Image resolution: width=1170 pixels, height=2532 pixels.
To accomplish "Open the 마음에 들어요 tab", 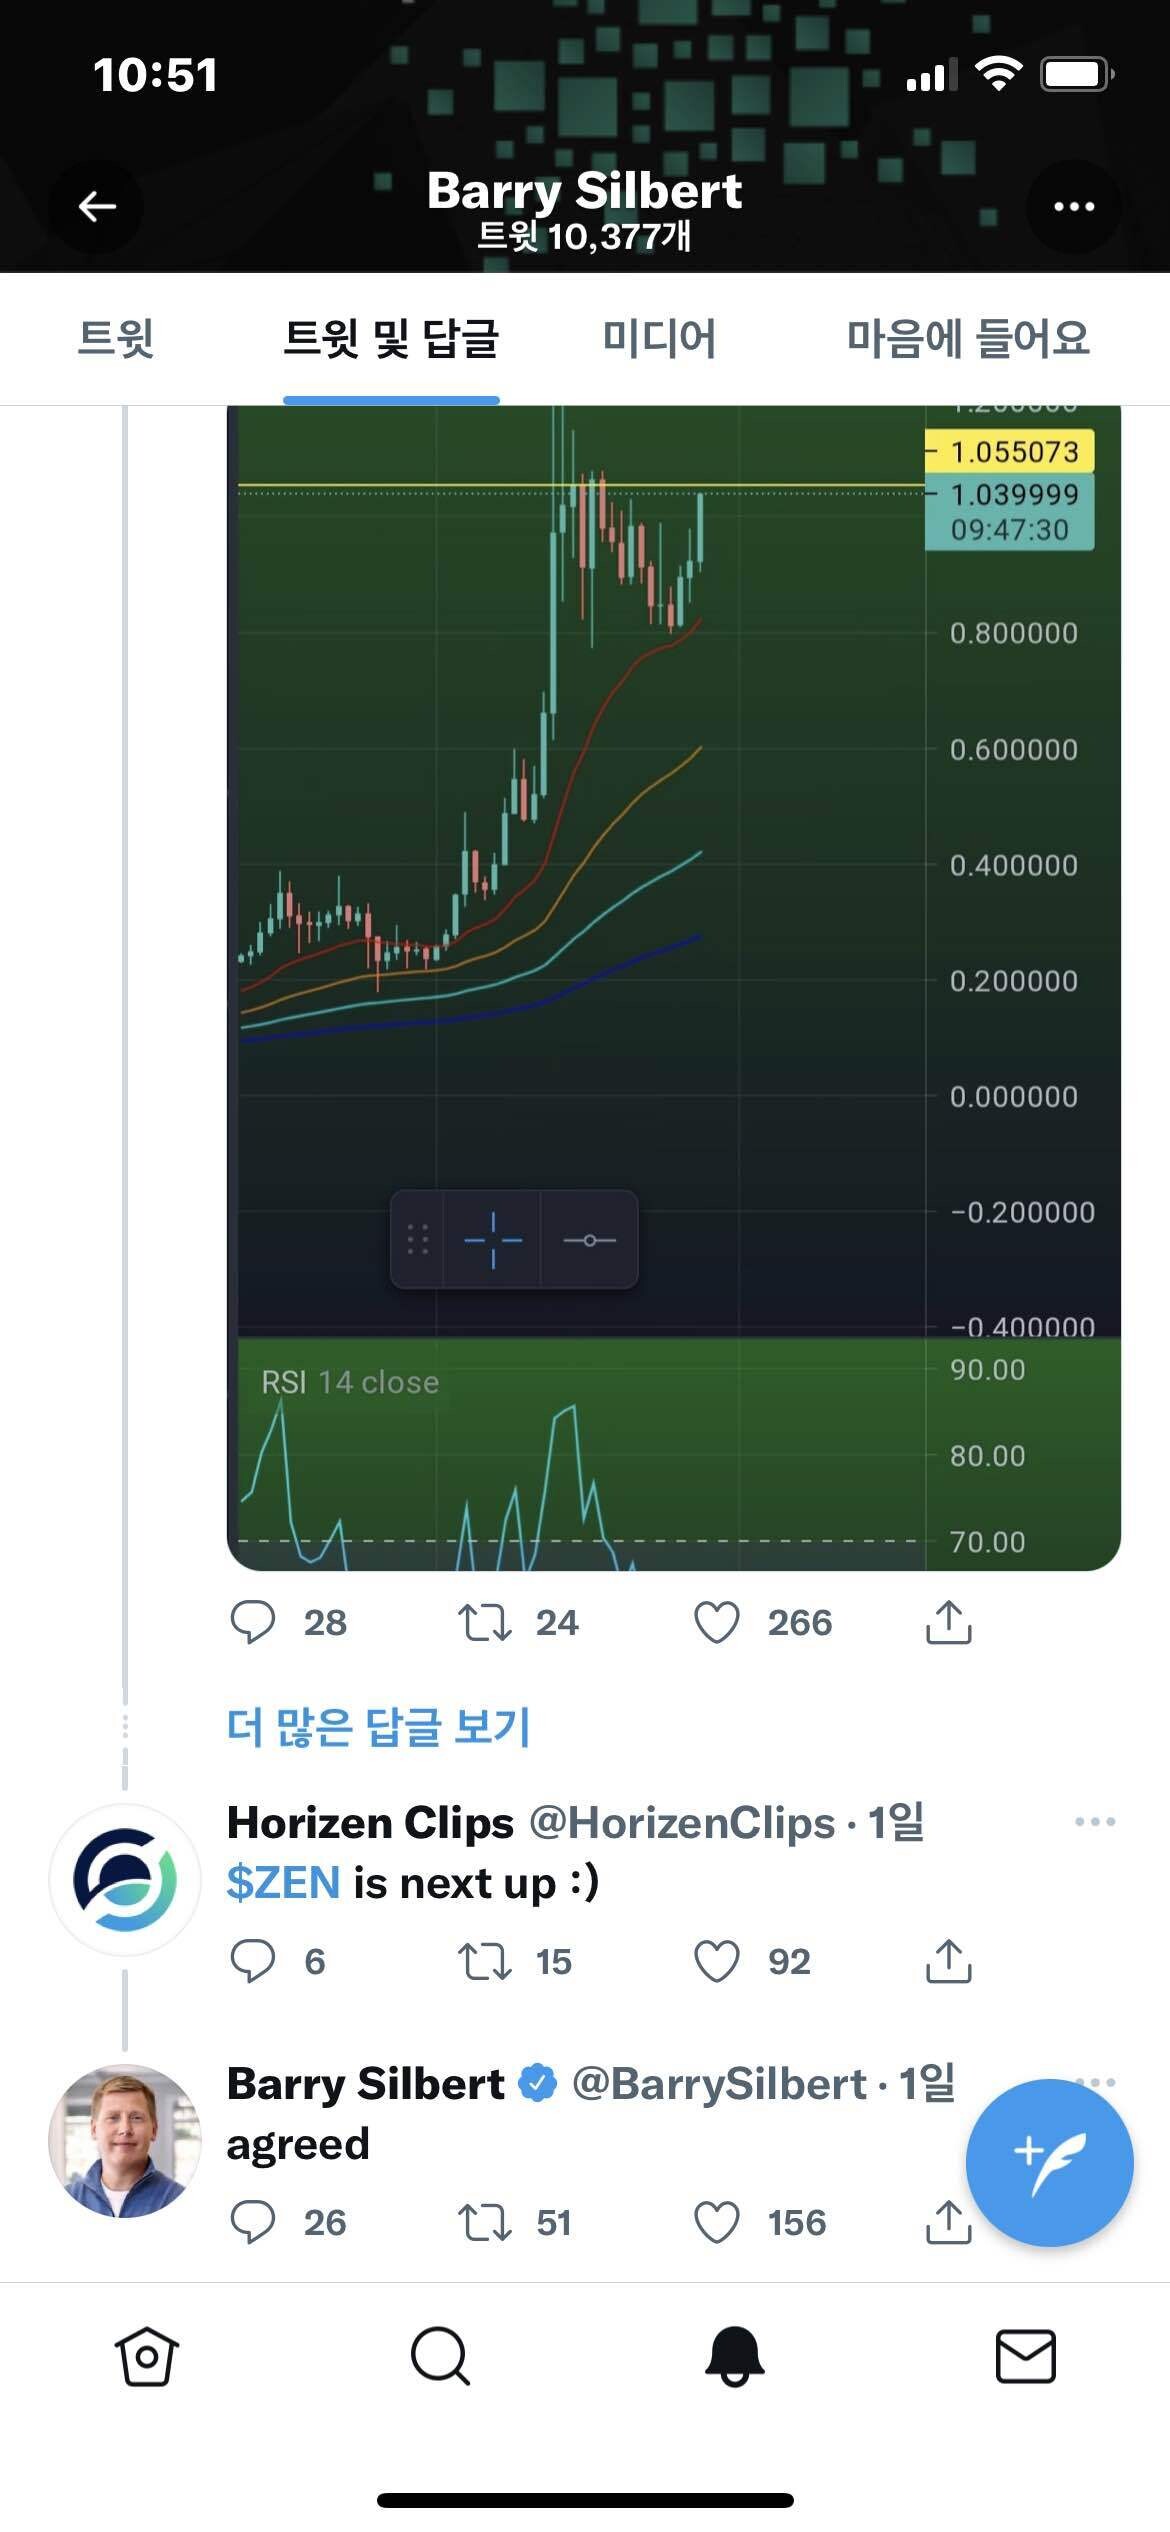I will (x=967, y=338).
